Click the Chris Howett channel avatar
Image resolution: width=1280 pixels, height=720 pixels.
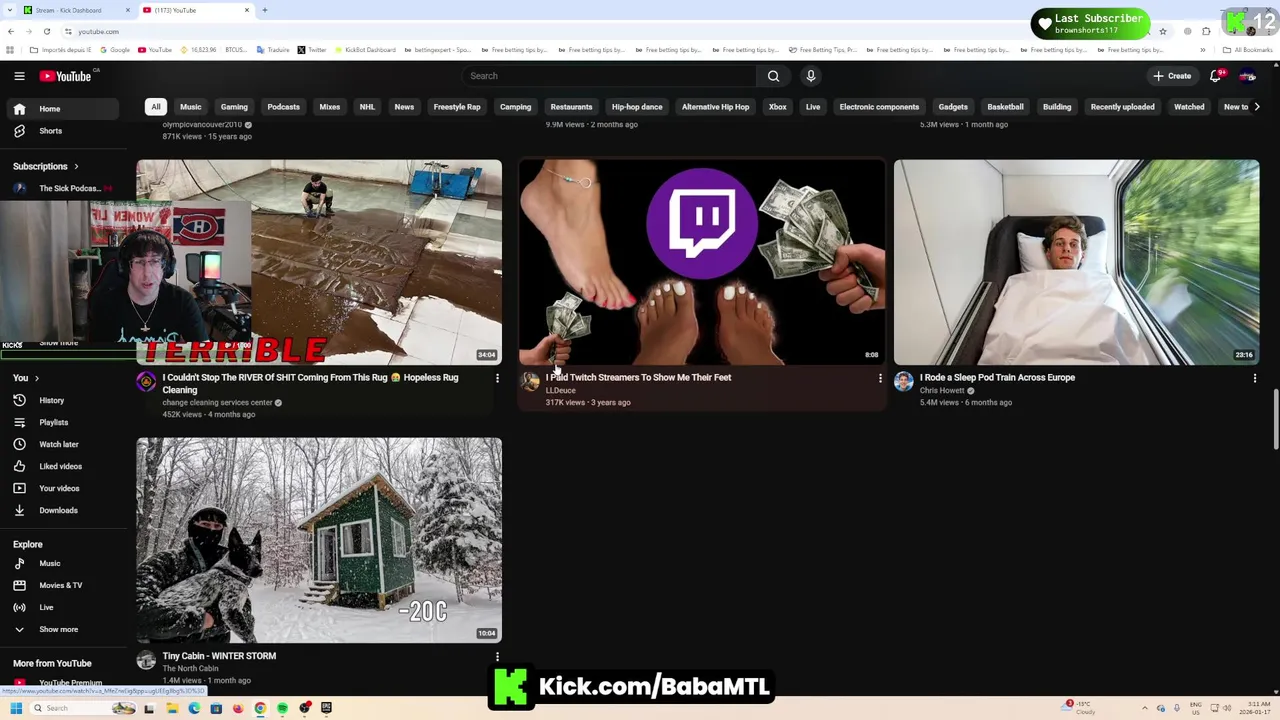point(904,381)
